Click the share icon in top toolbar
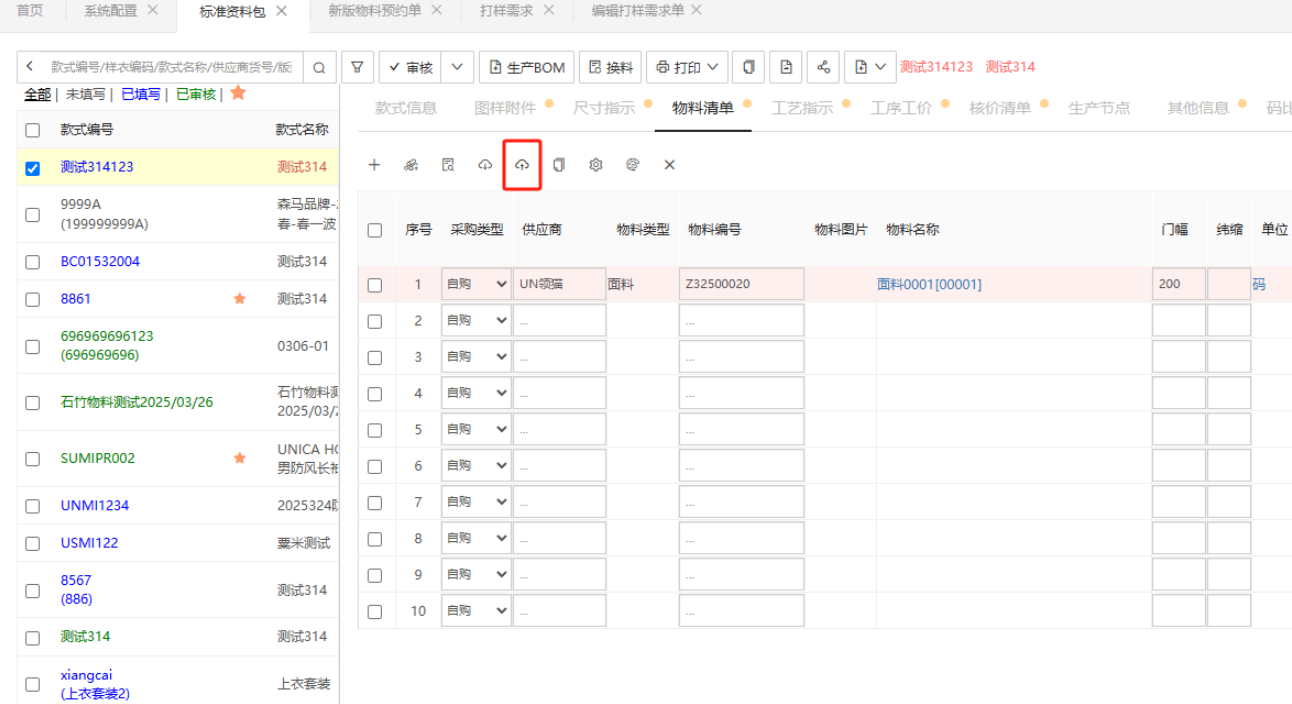The width and height of the screenshot is (1292, 704). 823,67
